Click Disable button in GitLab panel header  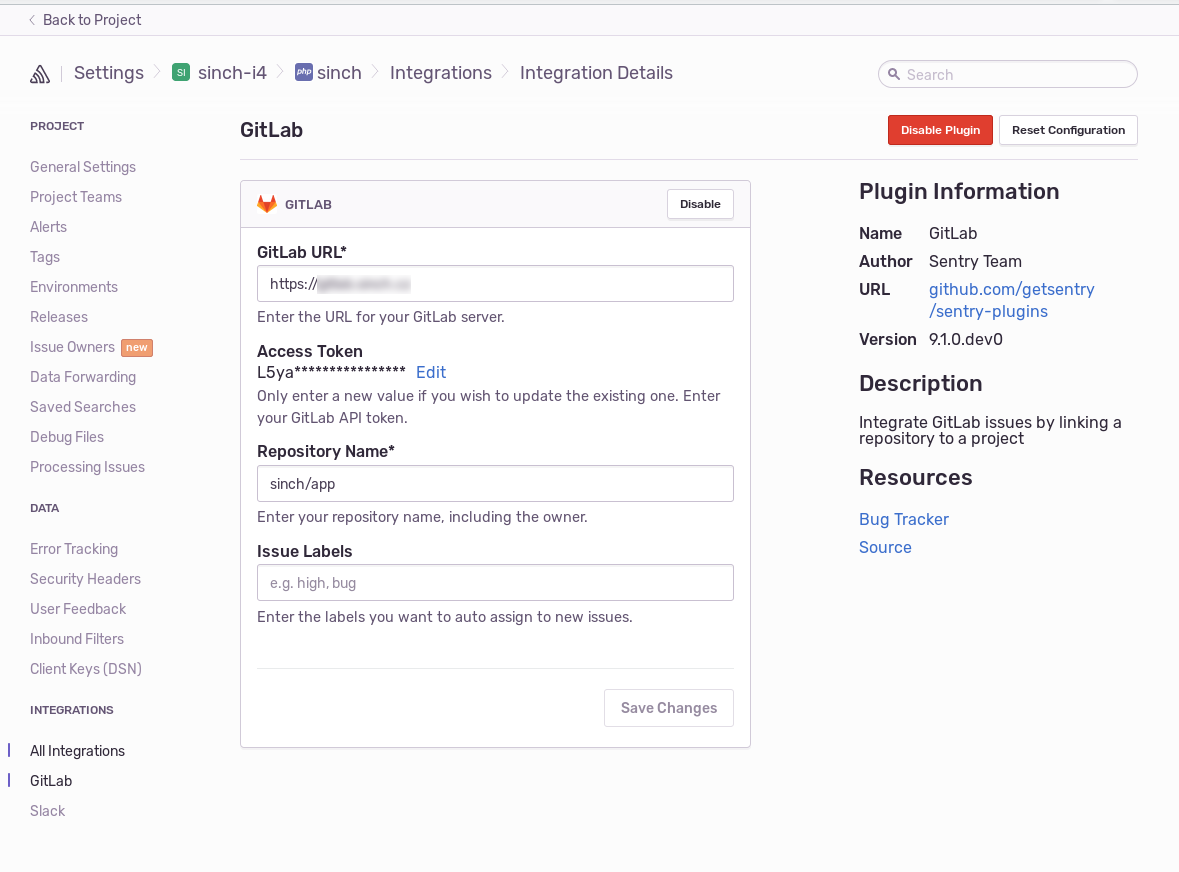click(700, 204)
